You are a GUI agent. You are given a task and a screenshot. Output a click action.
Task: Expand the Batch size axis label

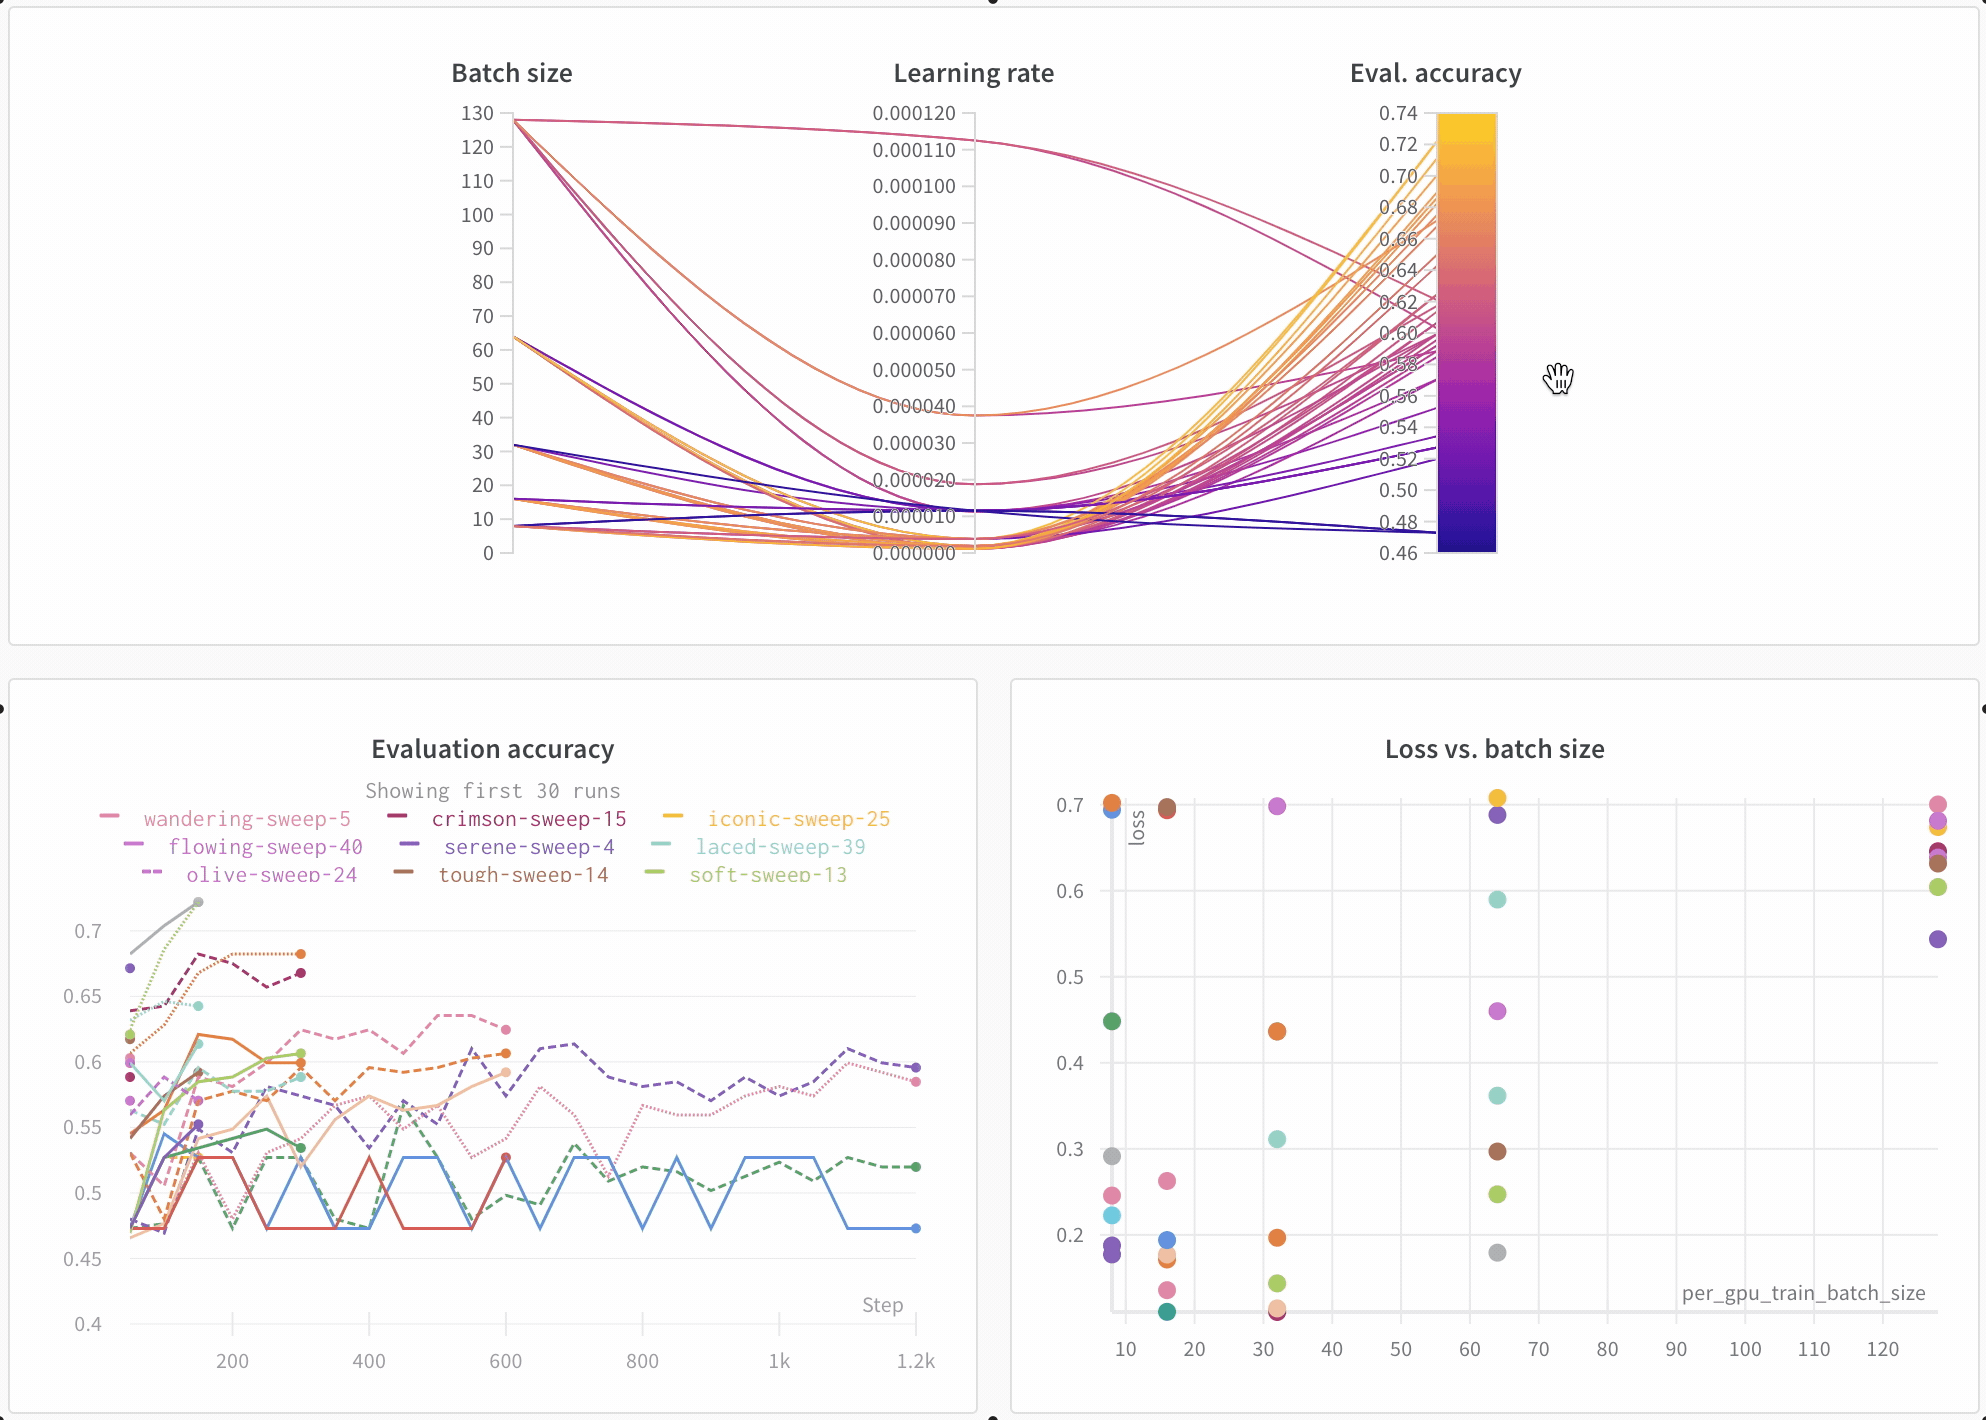[511, 72]
